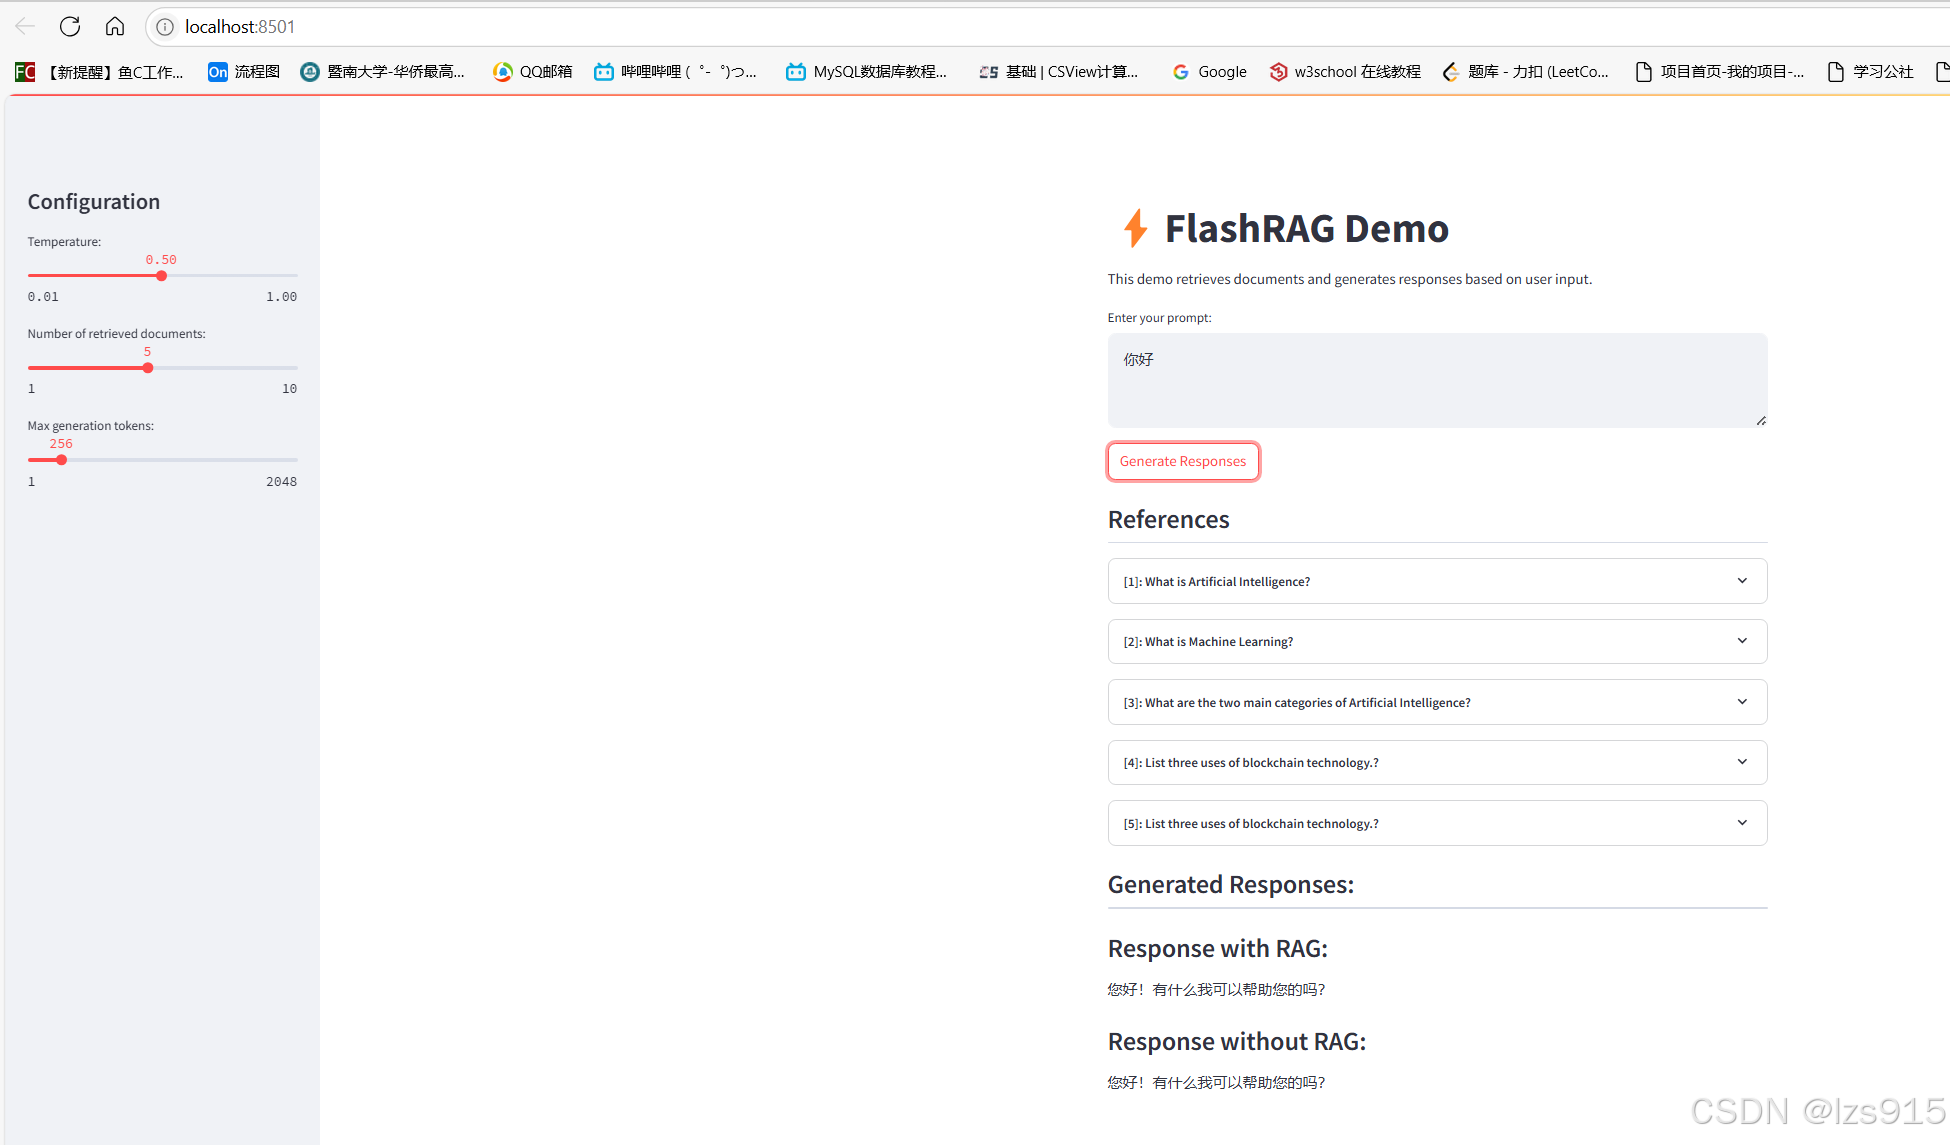Viewport: 1950px width, 1145px height.
Task: Click the browser back arrow
Action: point(25,27)
